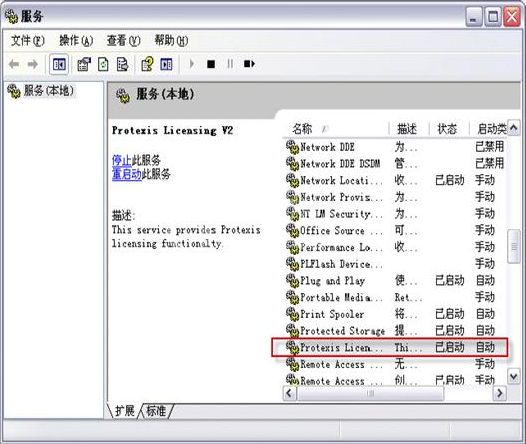Screen dimensions: 526x444
Task: Select the Portable Media... service
Action: [396, 297]
